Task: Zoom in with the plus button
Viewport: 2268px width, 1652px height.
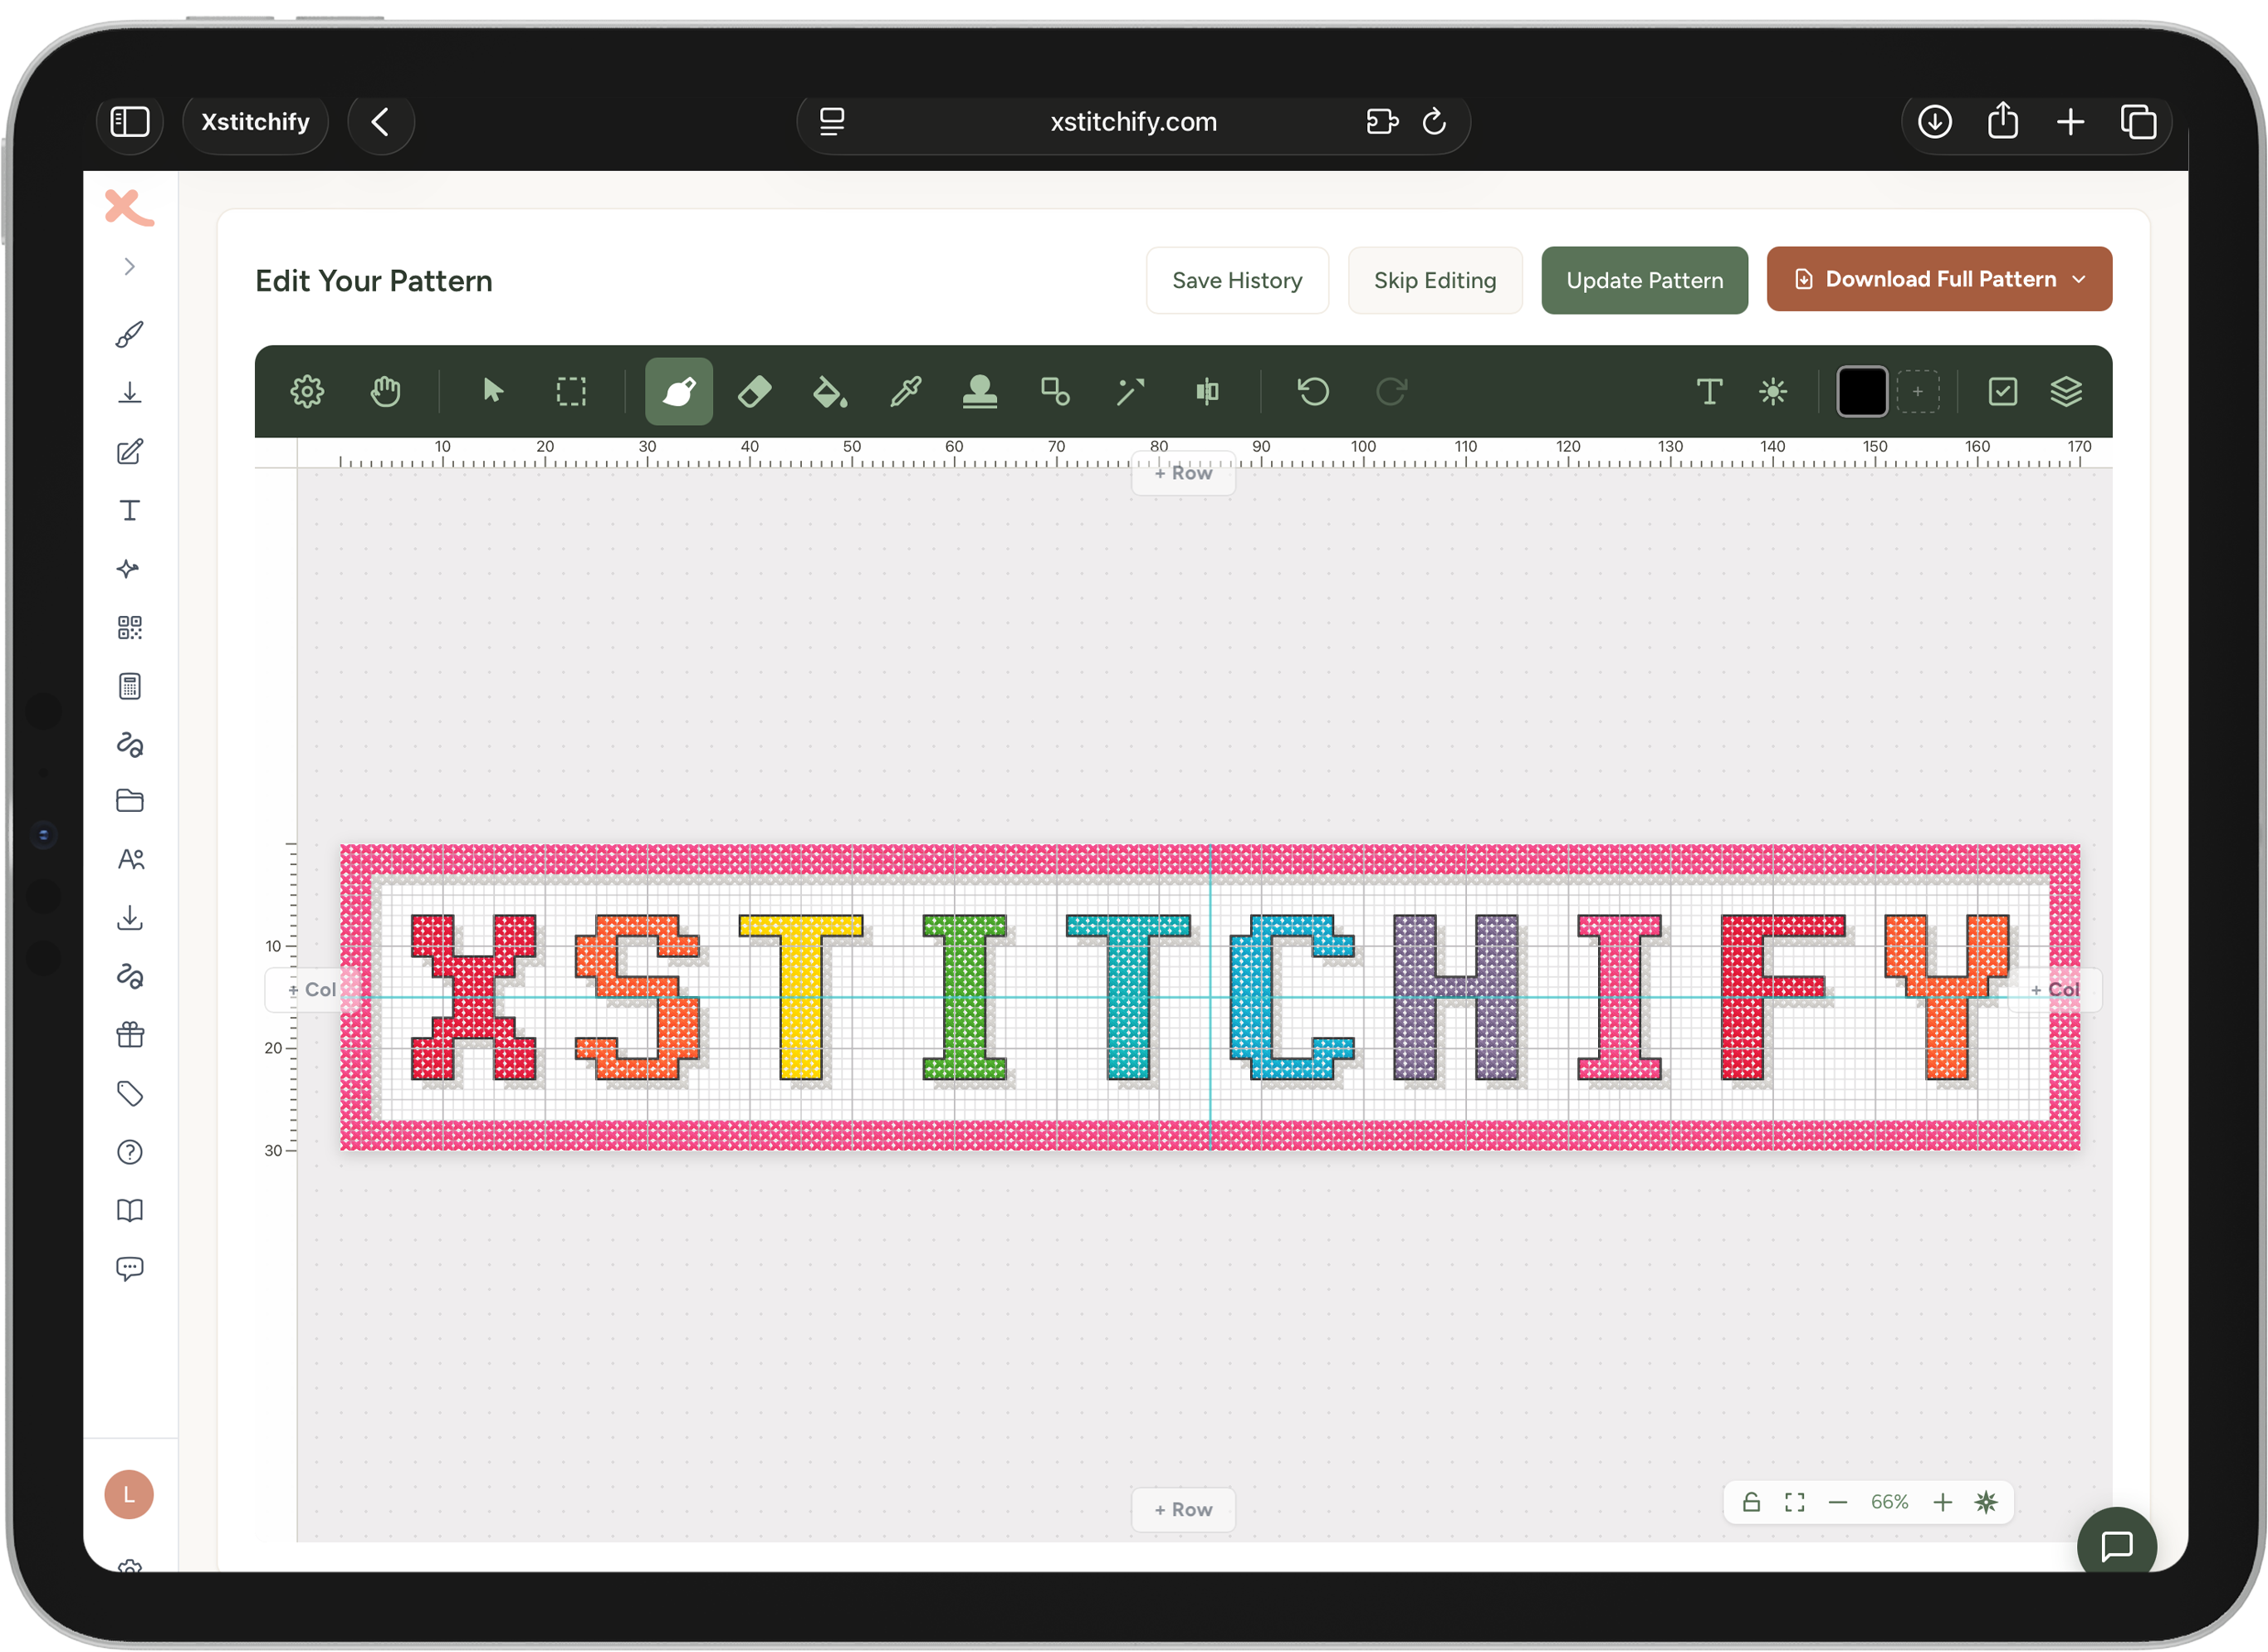Action: (1942, 1502)
